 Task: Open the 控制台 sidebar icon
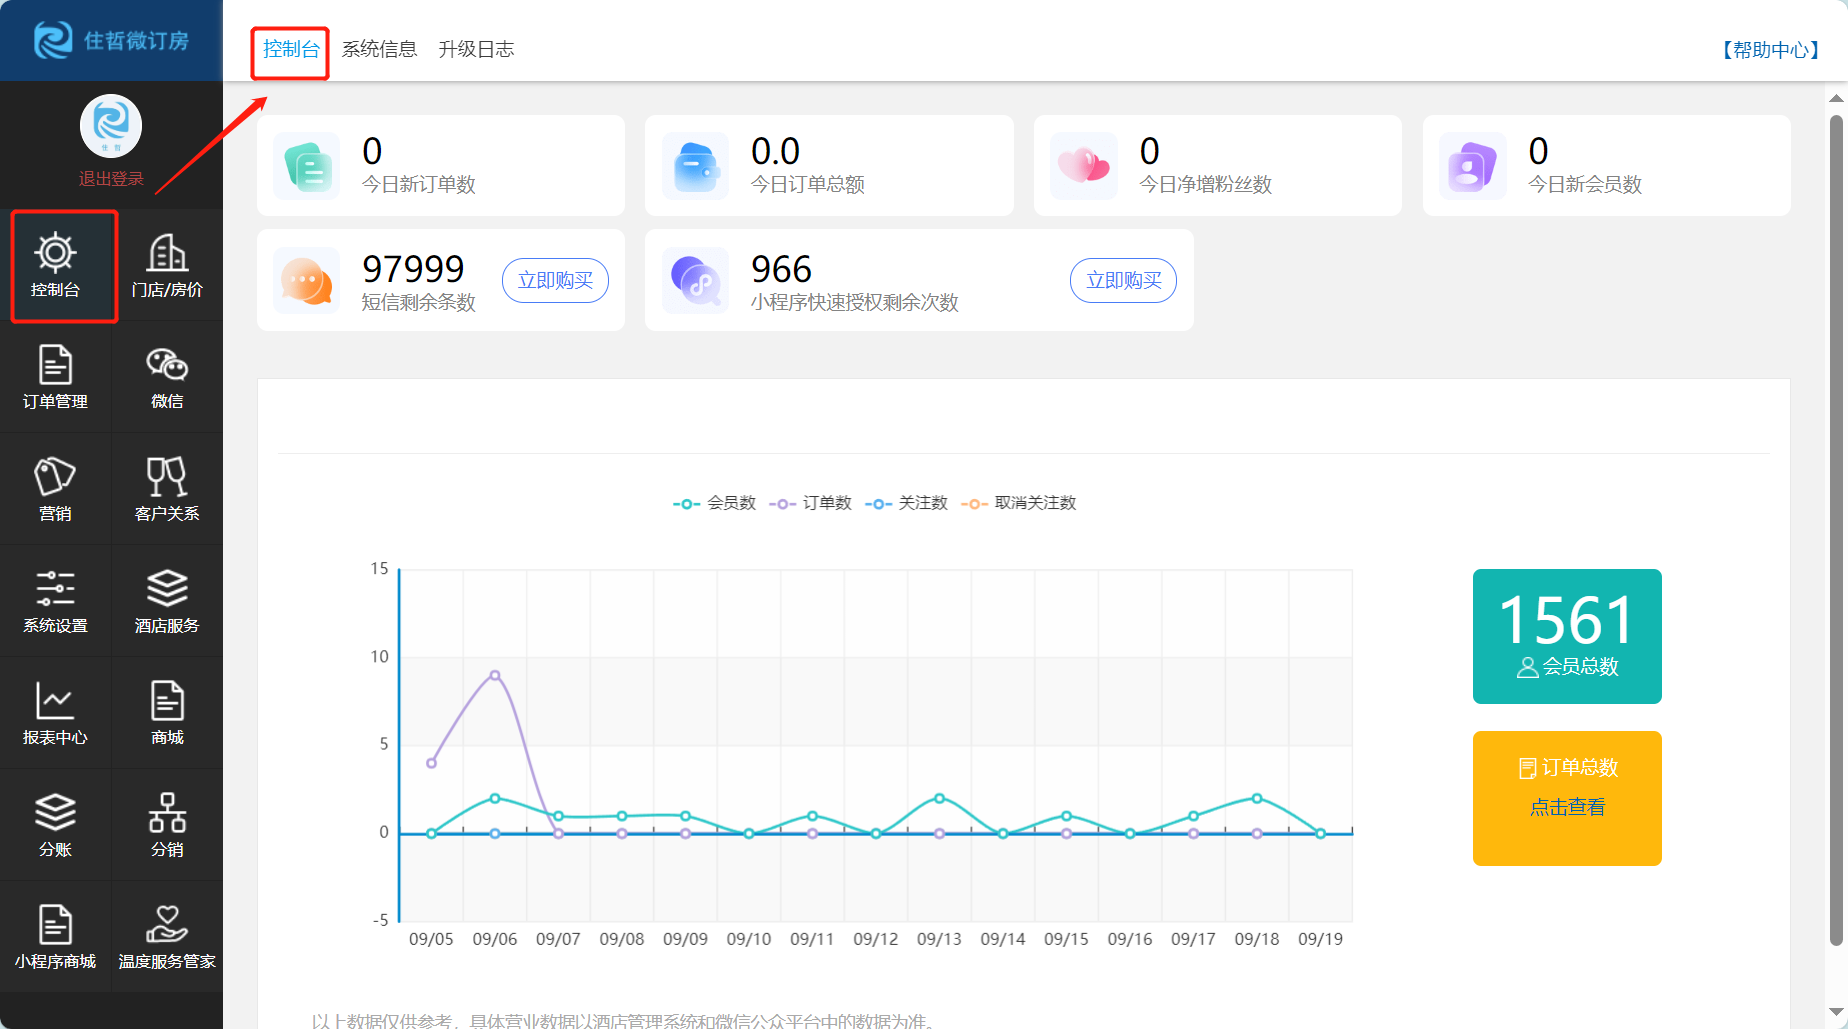55,265
